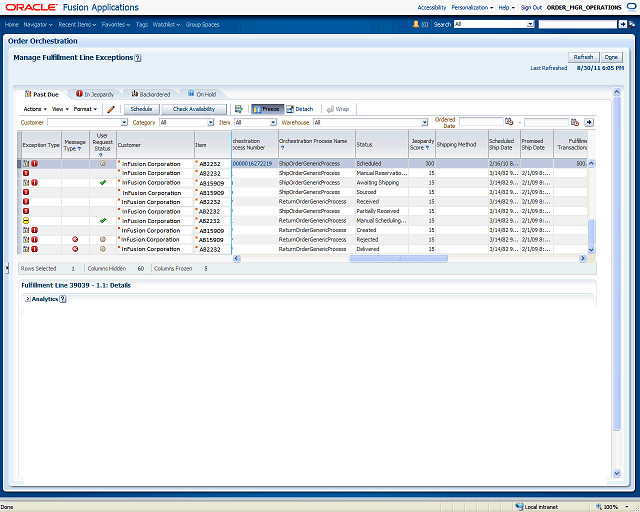The height and width of the screenshot is (512, 640).
Task: Open the Category filter dropdown
Action: click(208, 122)
